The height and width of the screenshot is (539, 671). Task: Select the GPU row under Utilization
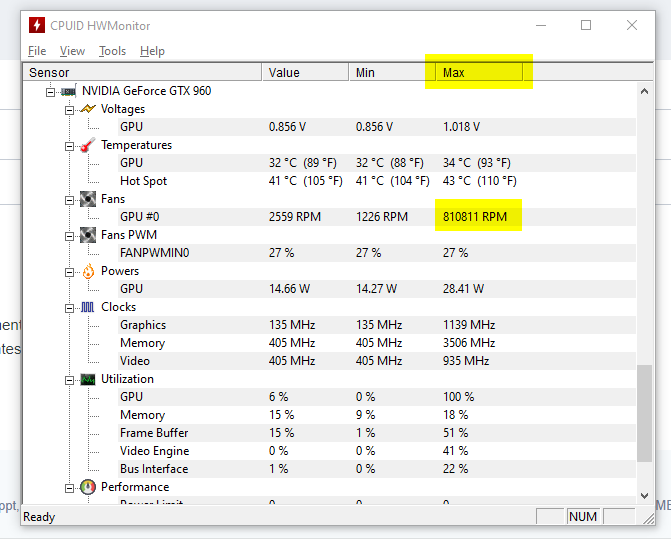(377, 397)
